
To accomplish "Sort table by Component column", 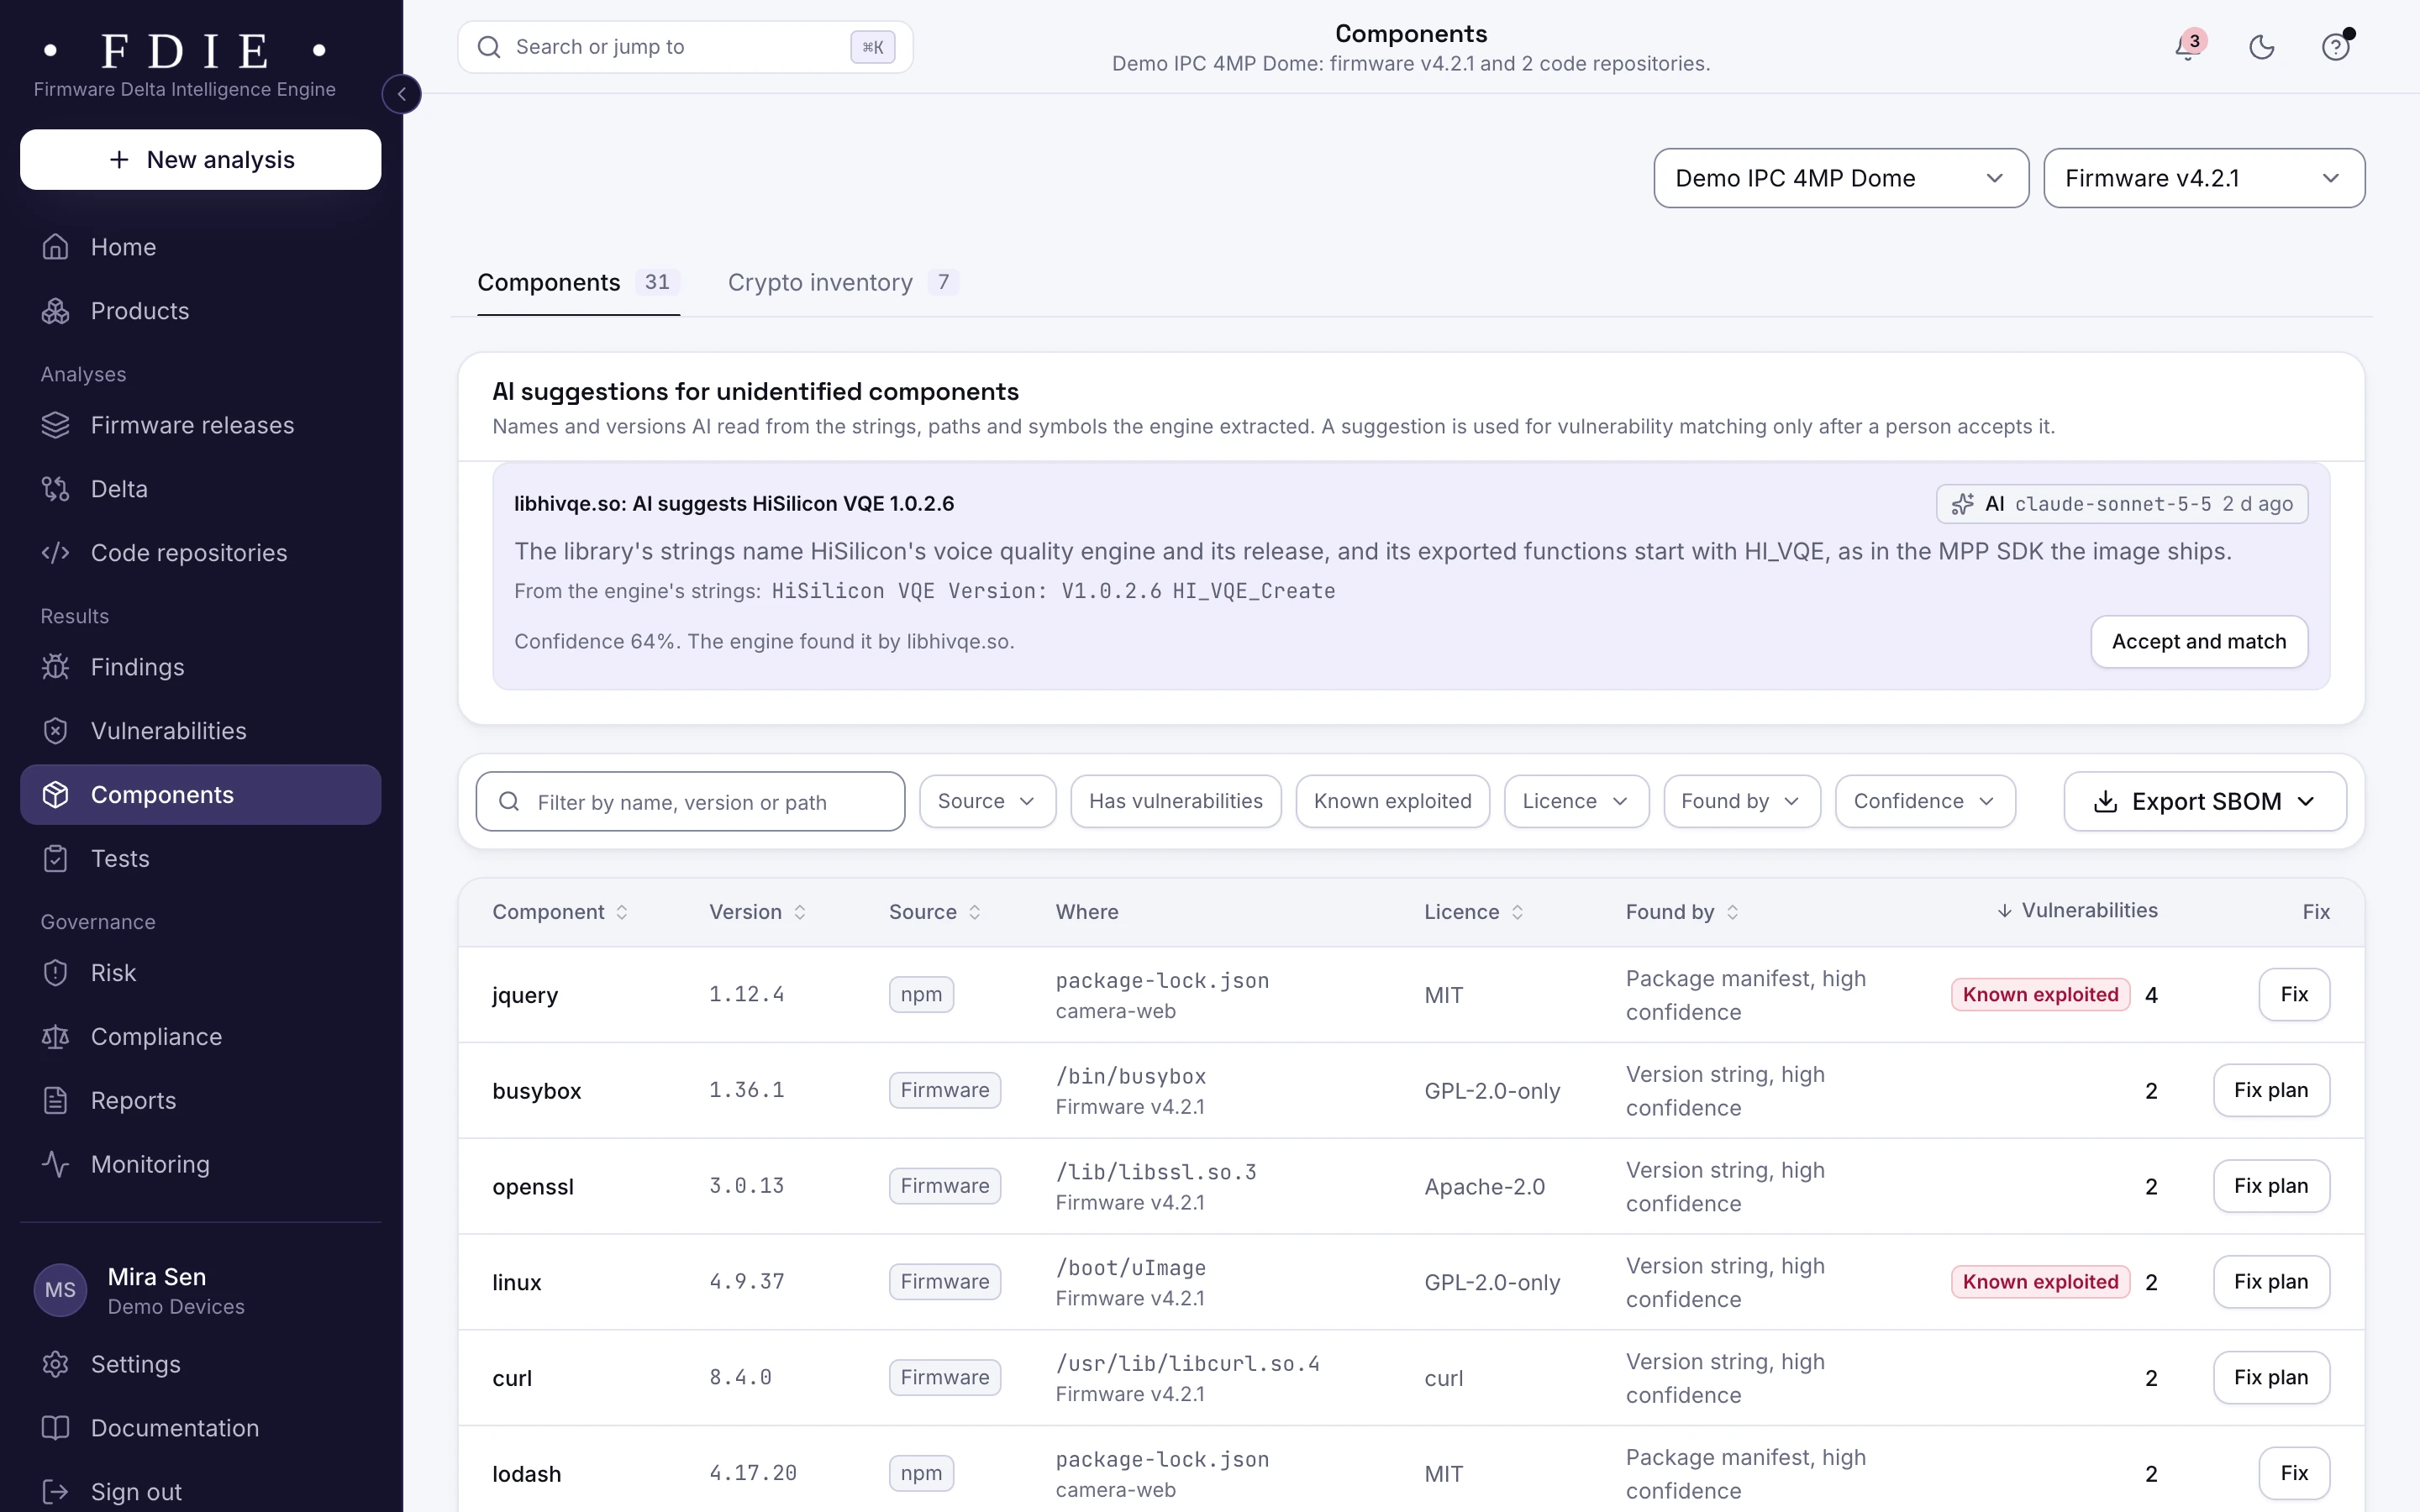I will tap(560, 912).
